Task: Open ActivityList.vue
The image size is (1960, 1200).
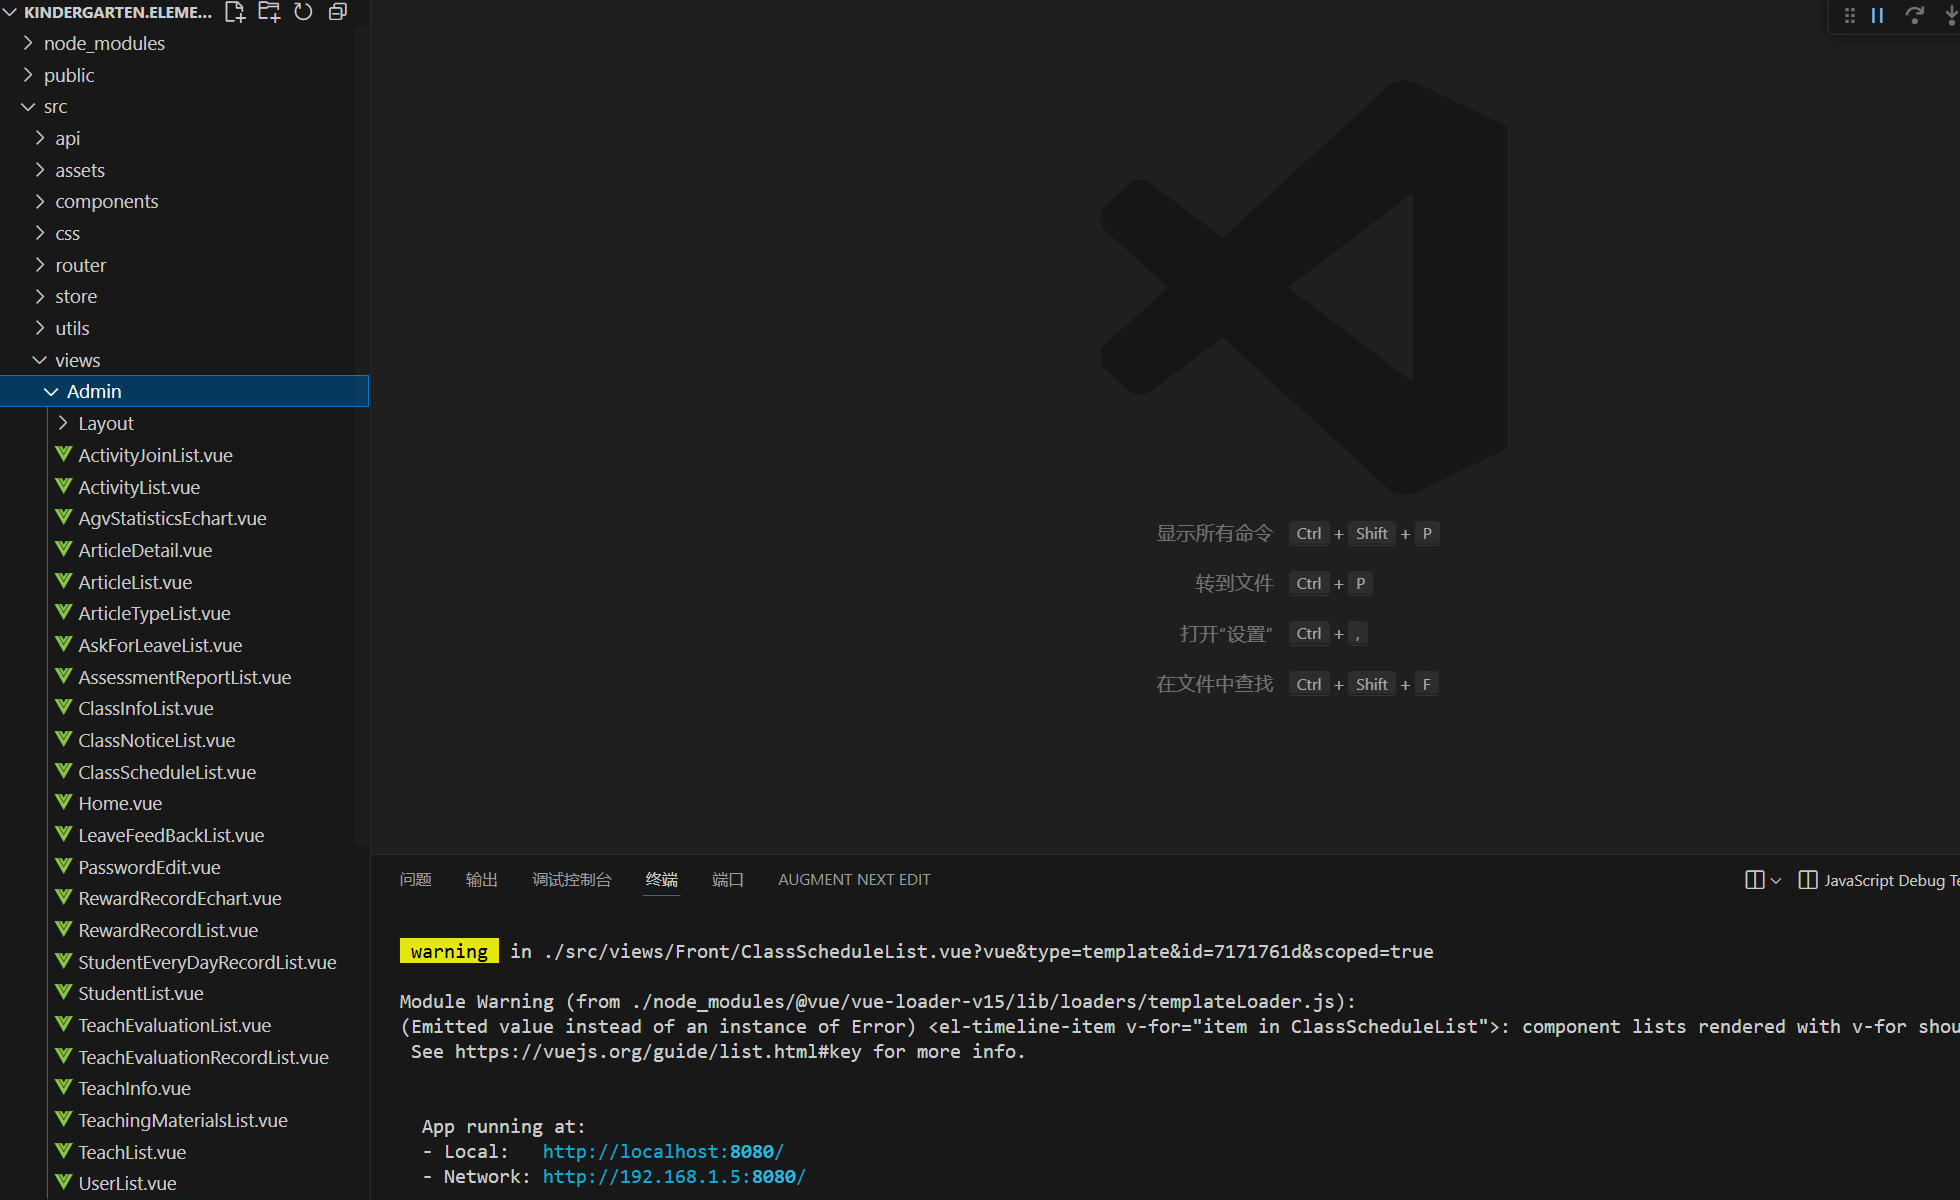Action: click(x=185, y=487)
